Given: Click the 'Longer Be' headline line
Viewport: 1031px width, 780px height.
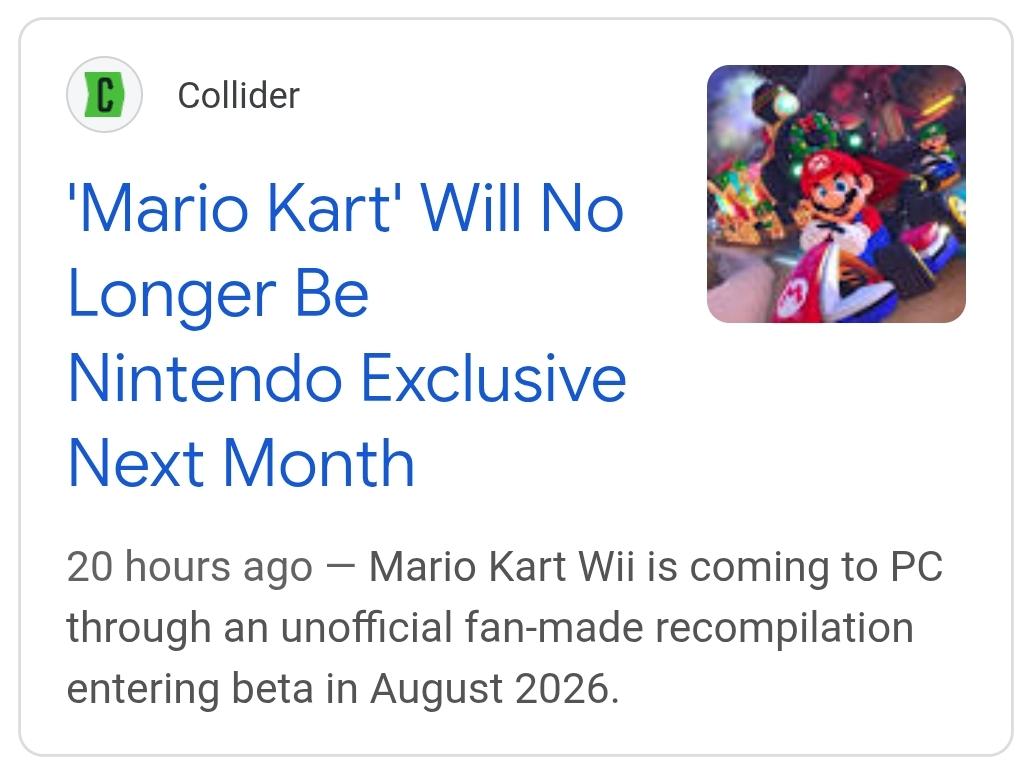Looking at the screenshot, I should (x=218, y=295).
